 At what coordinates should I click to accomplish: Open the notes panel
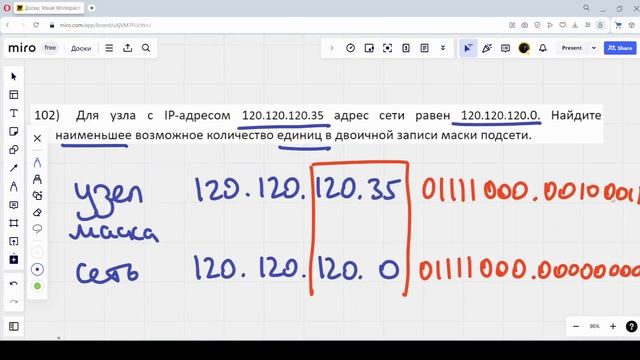pos(424,48)
